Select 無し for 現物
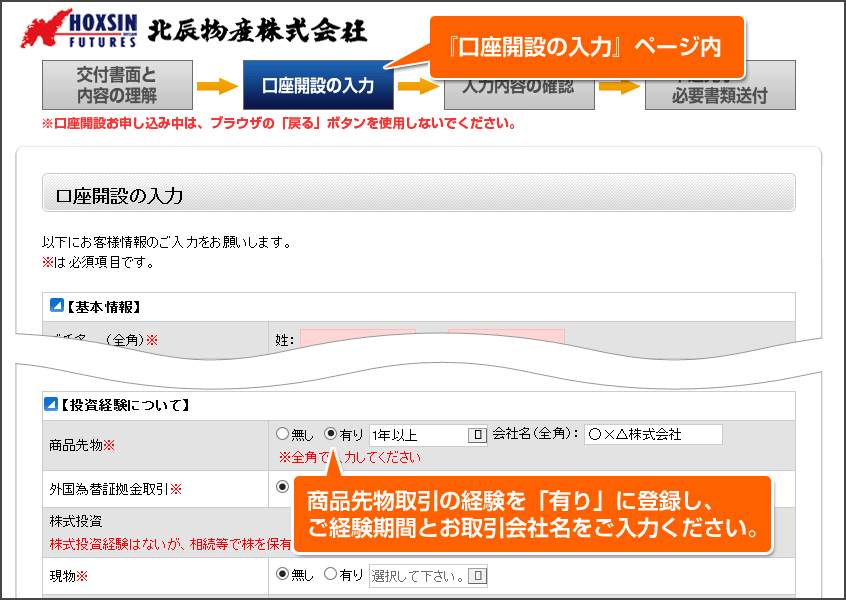 coord(282,575)
